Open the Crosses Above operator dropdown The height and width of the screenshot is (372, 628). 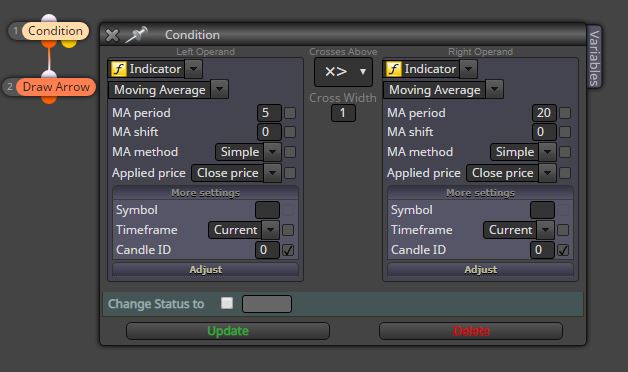tap(343, 72)
